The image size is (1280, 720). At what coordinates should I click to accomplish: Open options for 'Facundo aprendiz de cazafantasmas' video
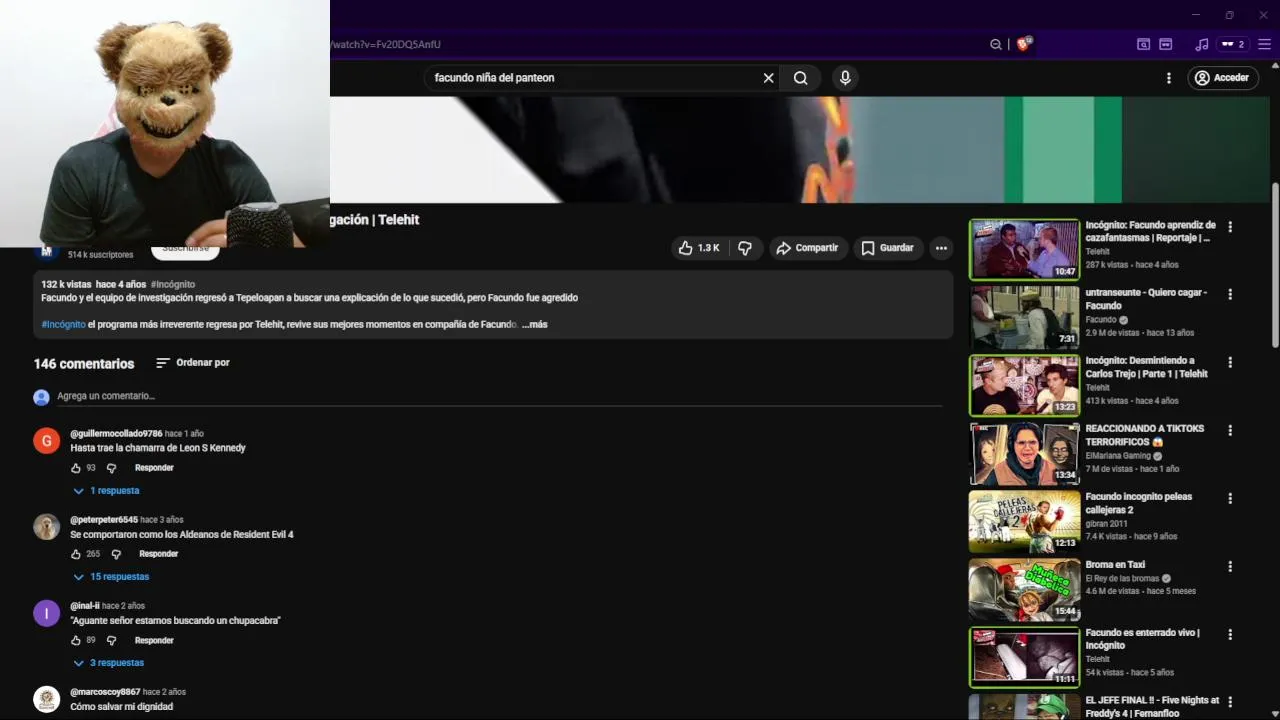click(x=1230, y=227)
